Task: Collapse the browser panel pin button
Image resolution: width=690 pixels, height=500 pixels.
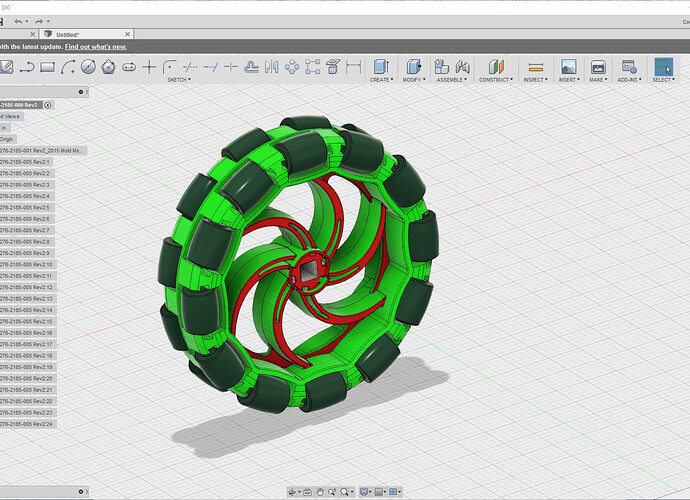Action: tap(81, 92)
